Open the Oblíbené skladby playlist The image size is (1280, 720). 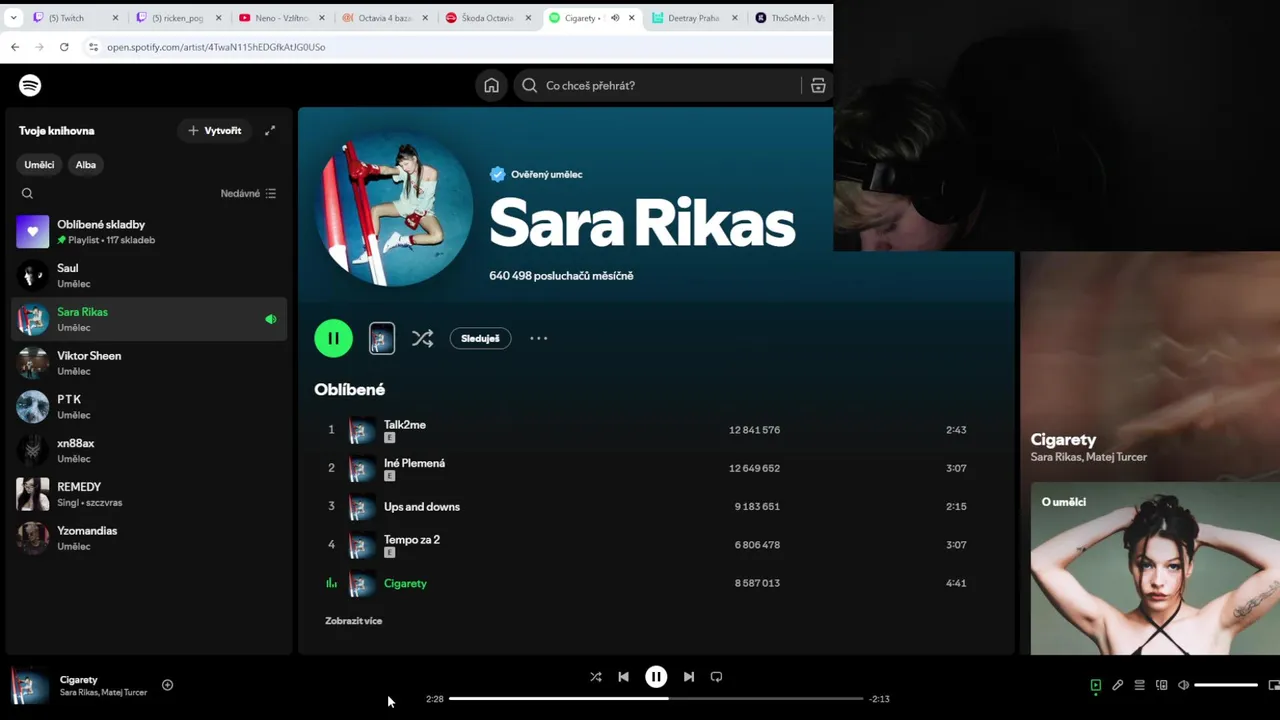(x=150, y=232)
